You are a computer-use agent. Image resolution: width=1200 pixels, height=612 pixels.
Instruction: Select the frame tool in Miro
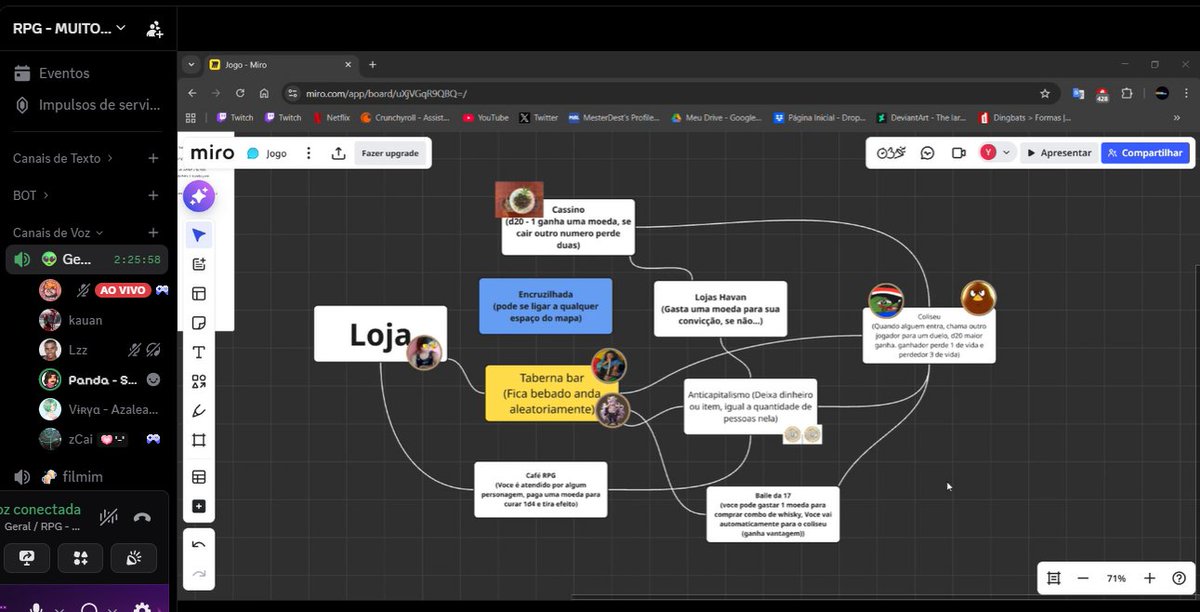(x=198, y=440)
